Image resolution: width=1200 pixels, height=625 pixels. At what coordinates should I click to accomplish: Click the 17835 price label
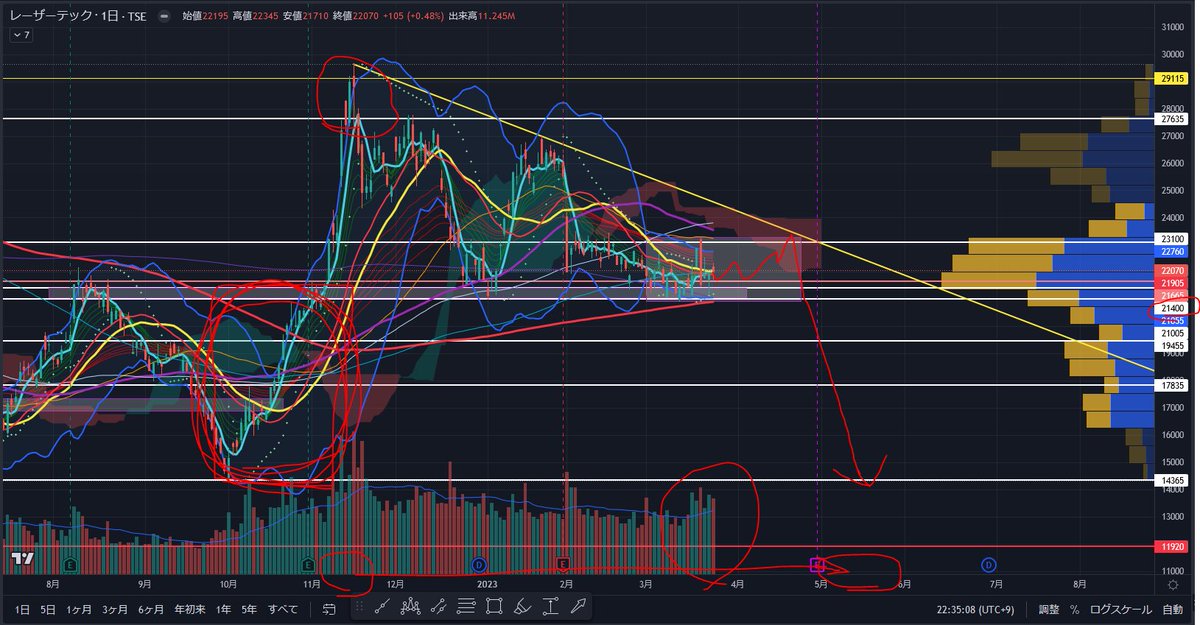click(1171, 385)
